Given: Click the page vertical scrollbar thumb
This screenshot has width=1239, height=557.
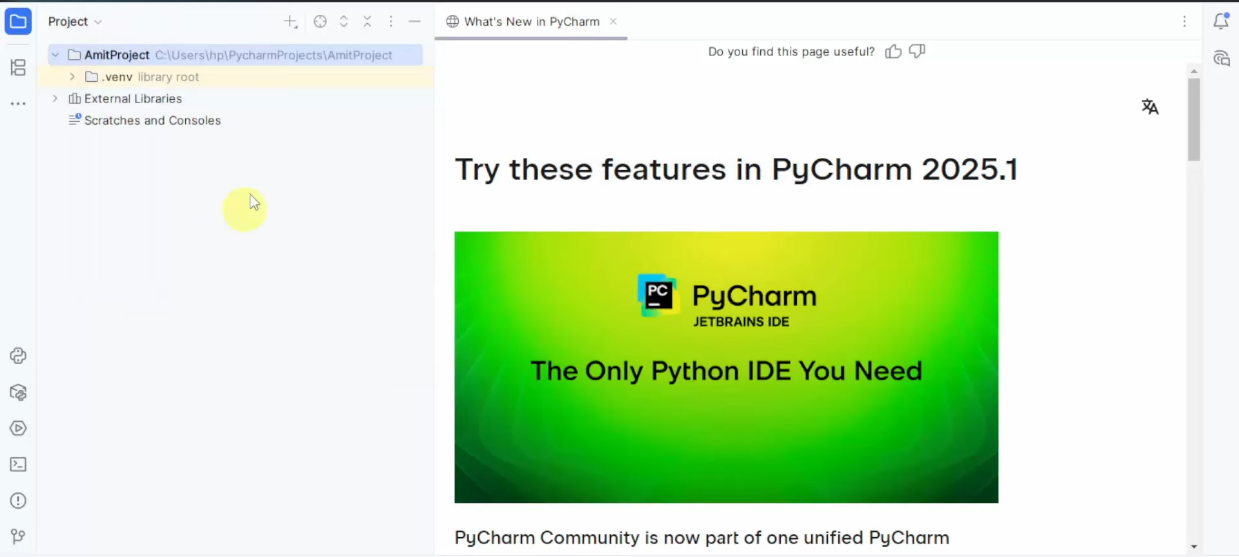Looking at the screenshot, I should tap(1194, 119).
